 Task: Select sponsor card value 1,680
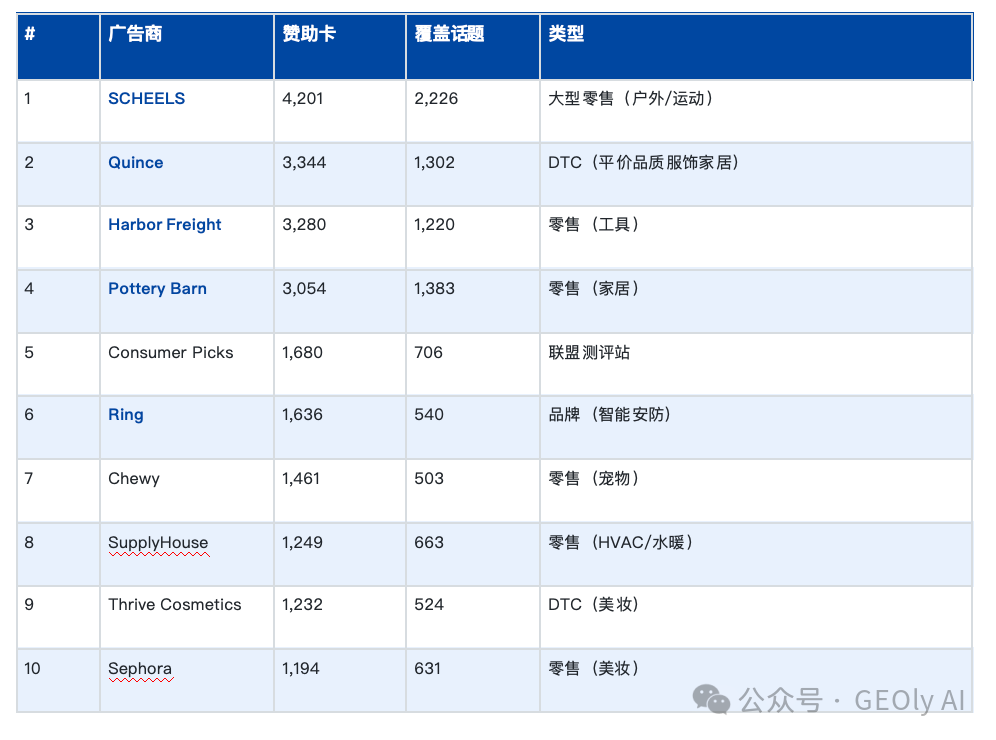[x=302, y=353]
